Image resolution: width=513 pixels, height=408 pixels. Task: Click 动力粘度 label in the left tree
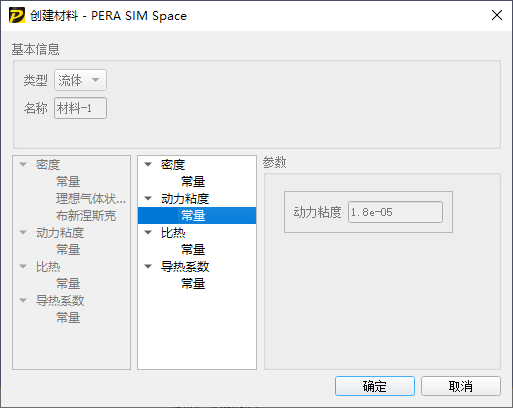click(60, 232)
